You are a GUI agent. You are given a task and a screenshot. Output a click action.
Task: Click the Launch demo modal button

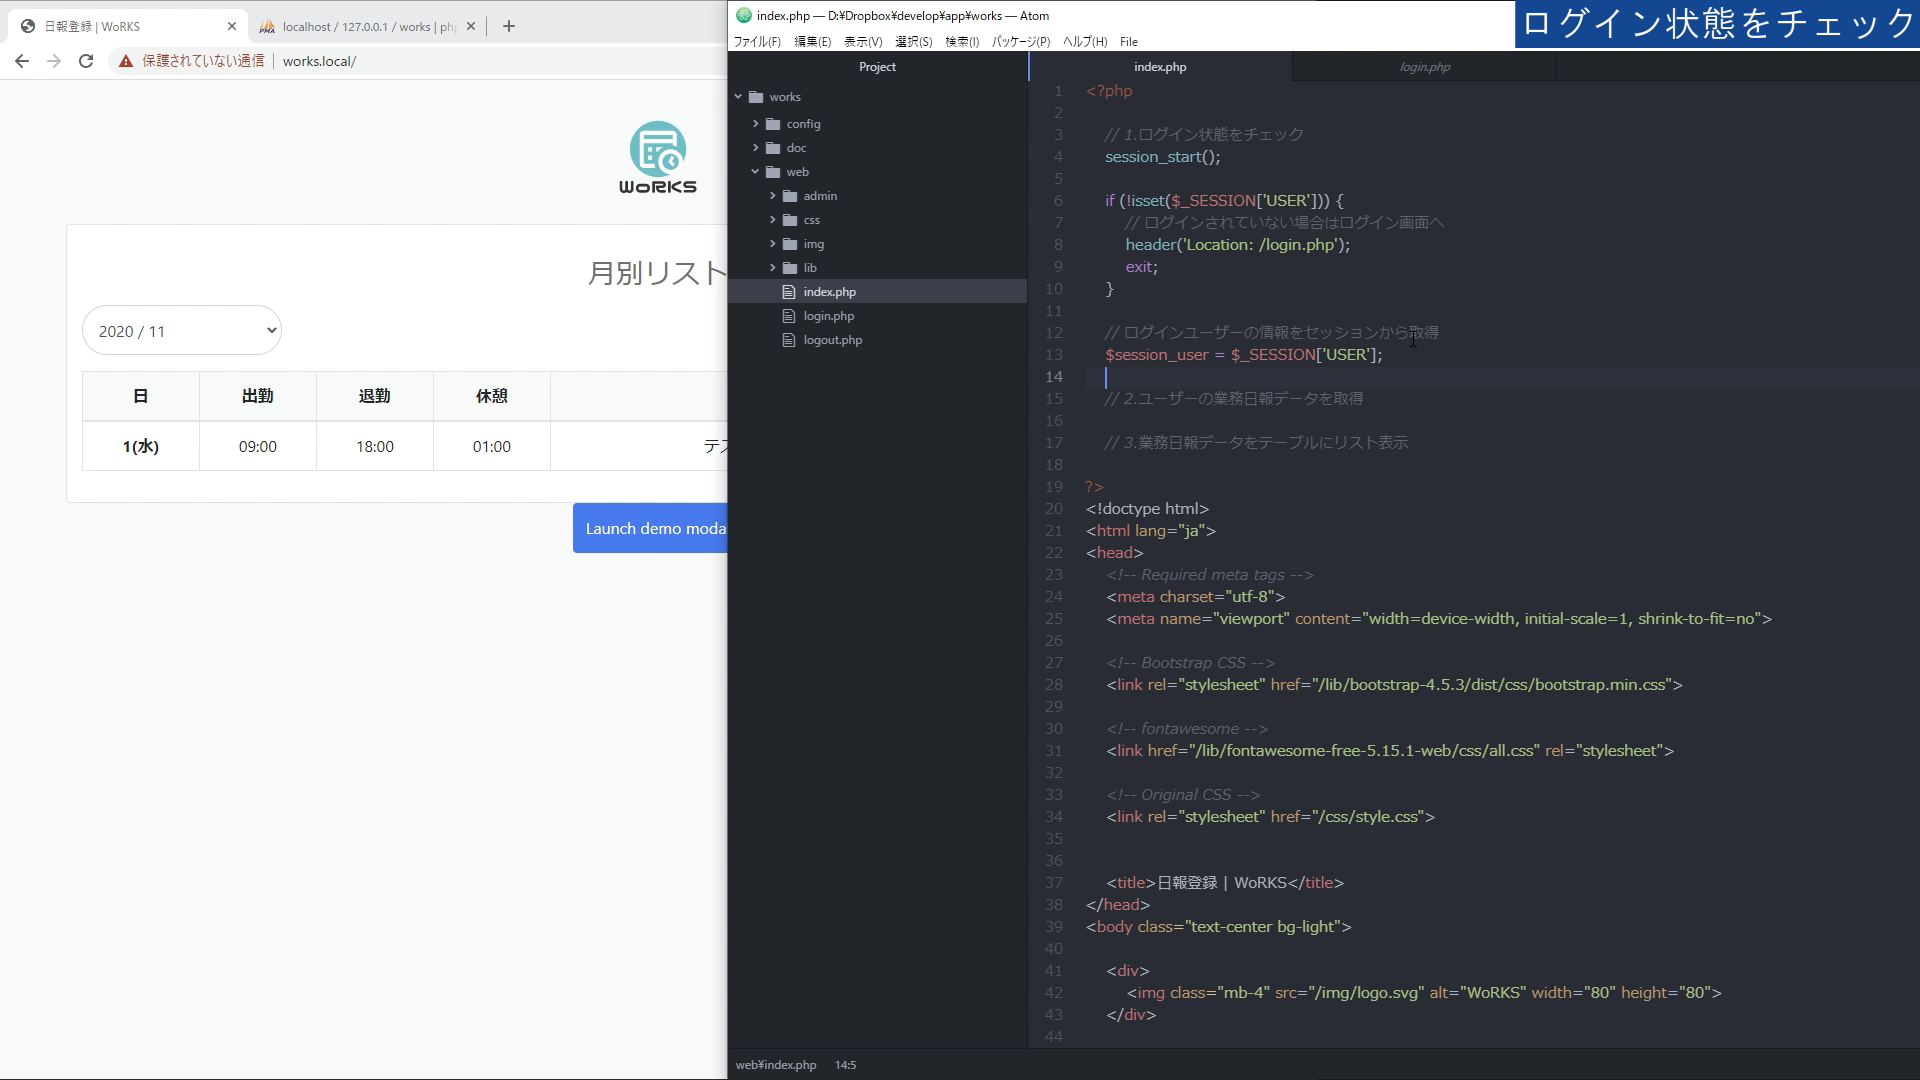pyautogui.click(x=650, y=528)
